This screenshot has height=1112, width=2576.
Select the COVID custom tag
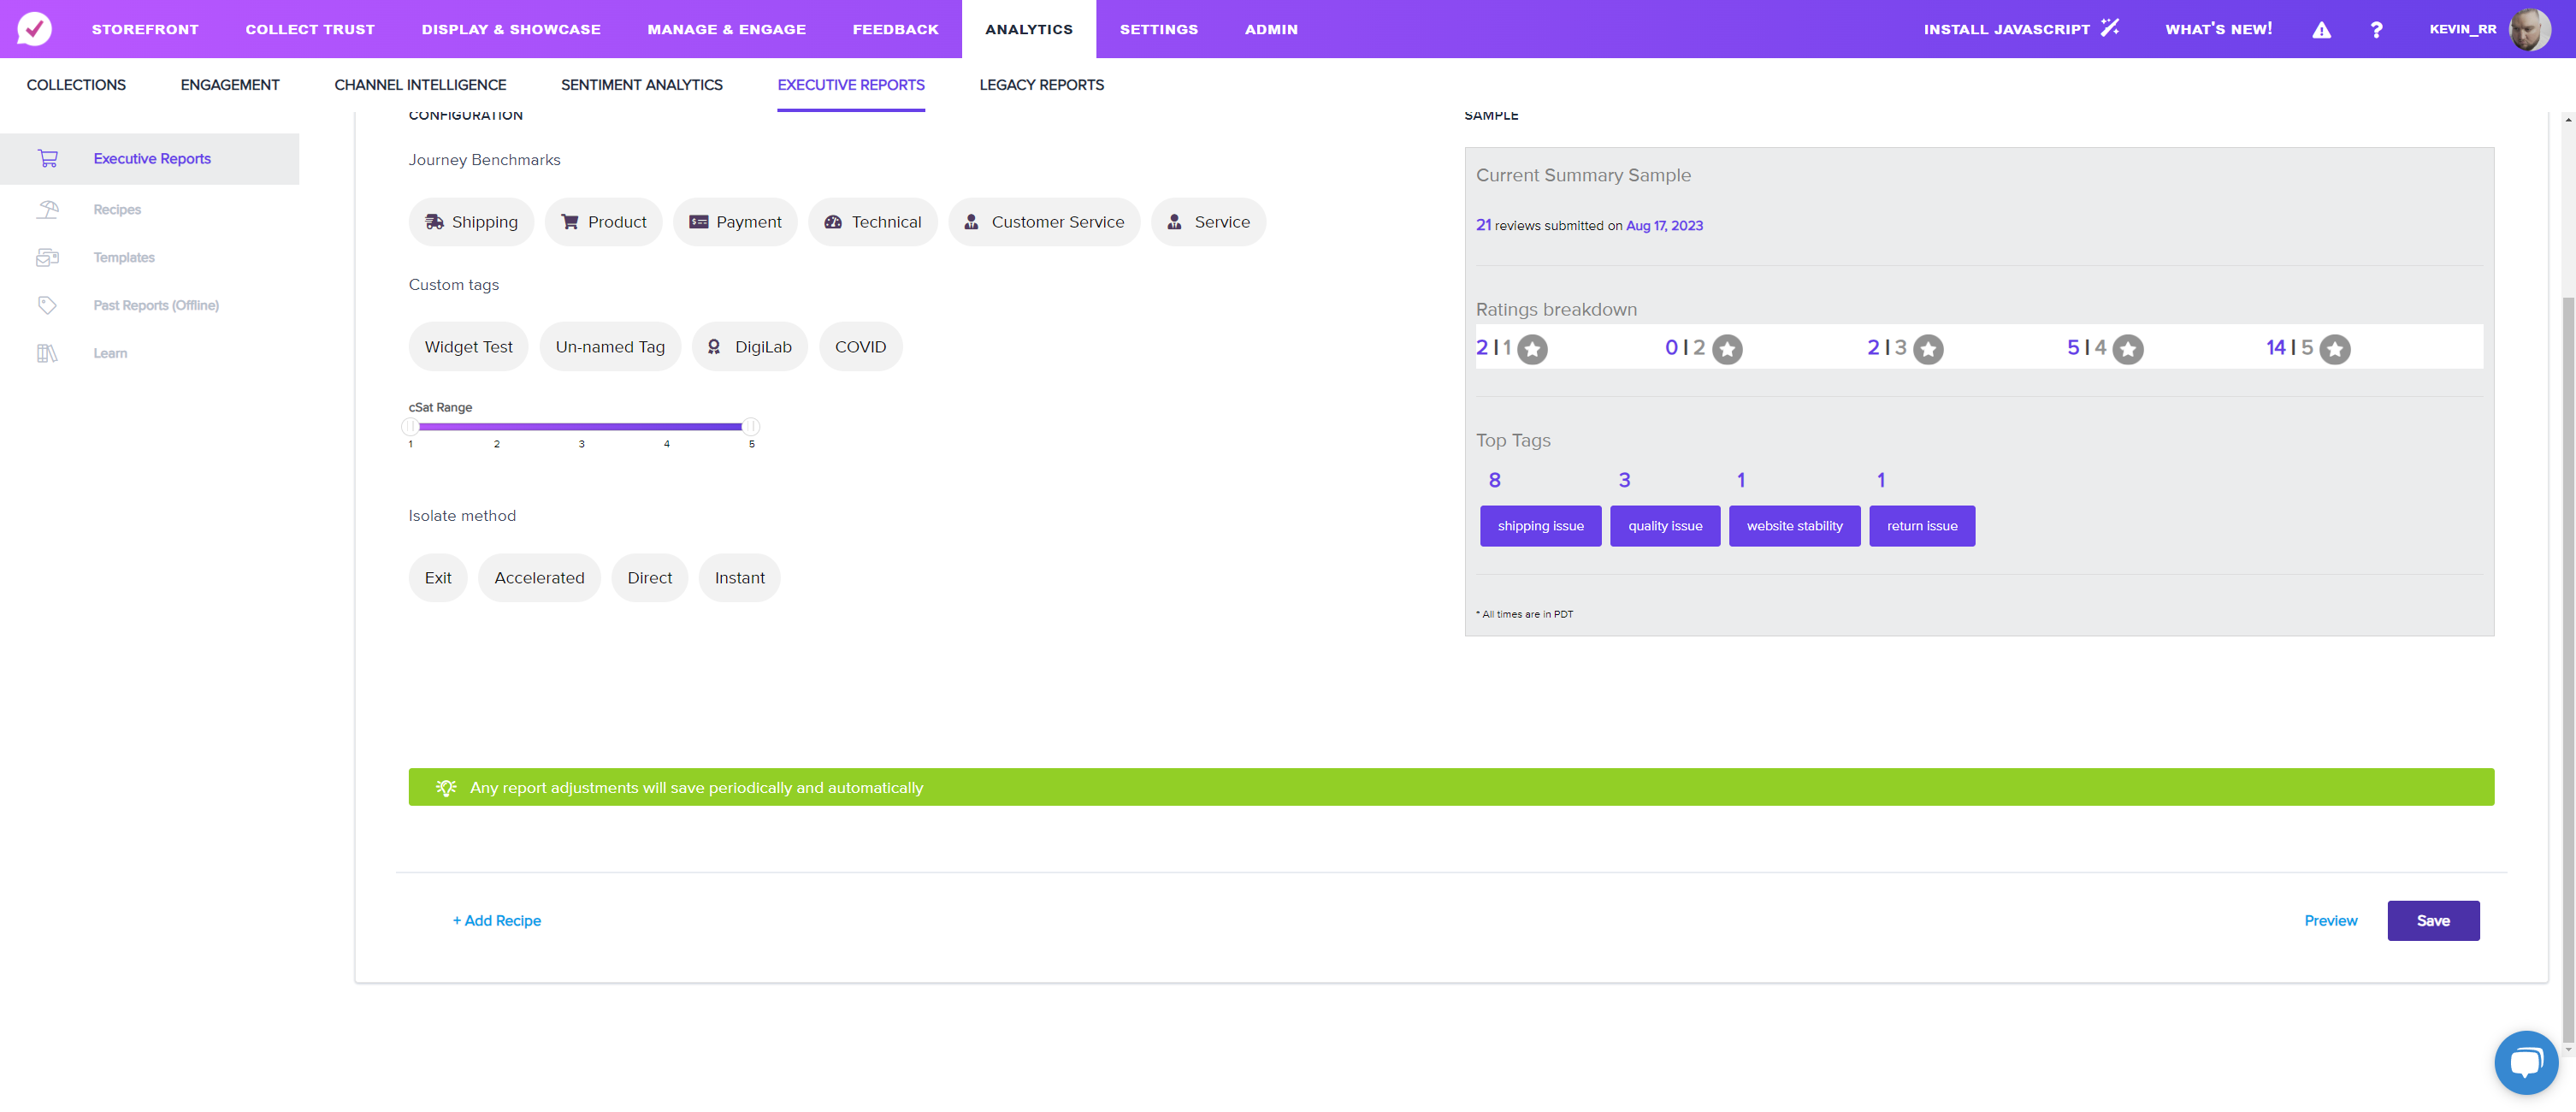(x=860, y=347)
